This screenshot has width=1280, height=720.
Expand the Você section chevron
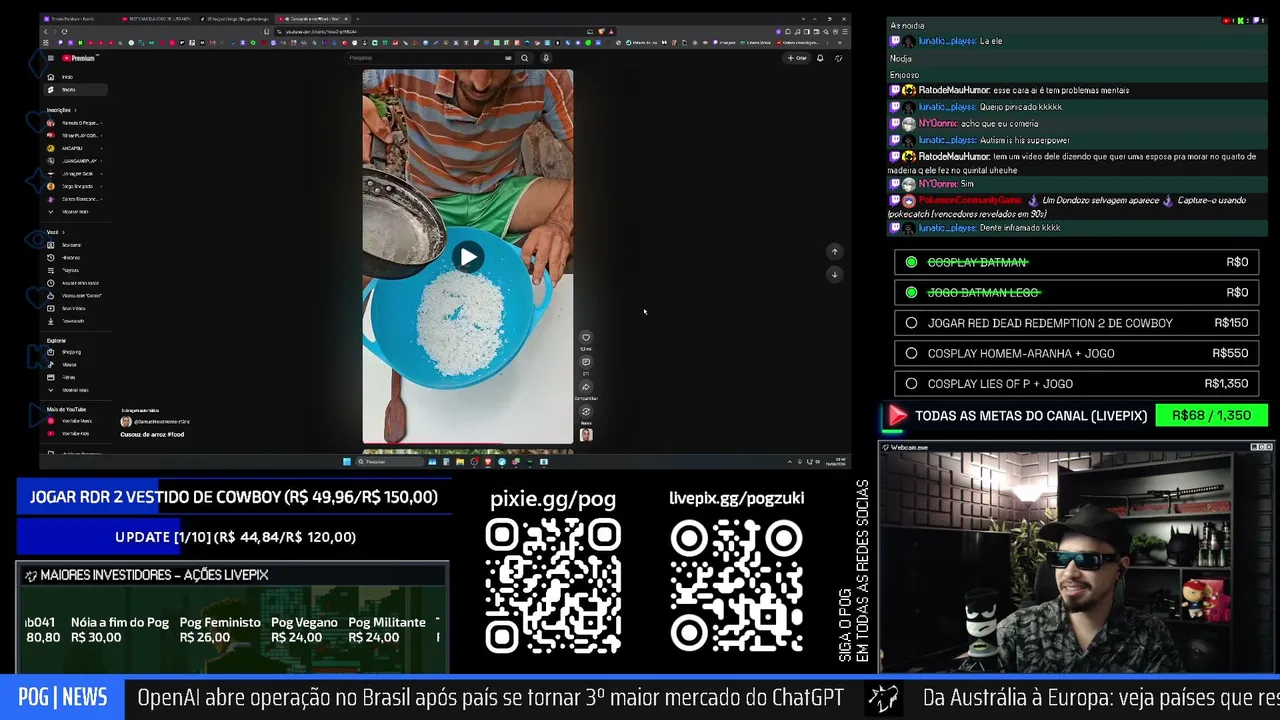63,232
